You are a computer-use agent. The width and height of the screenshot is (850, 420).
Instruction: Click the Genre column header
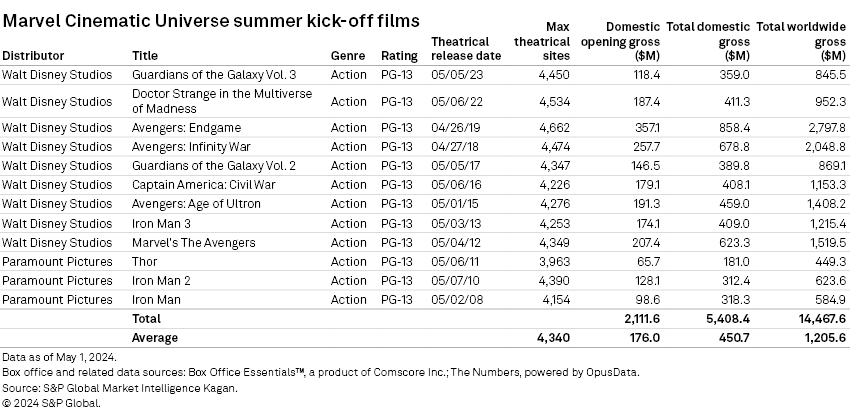(x=348, y=55)
